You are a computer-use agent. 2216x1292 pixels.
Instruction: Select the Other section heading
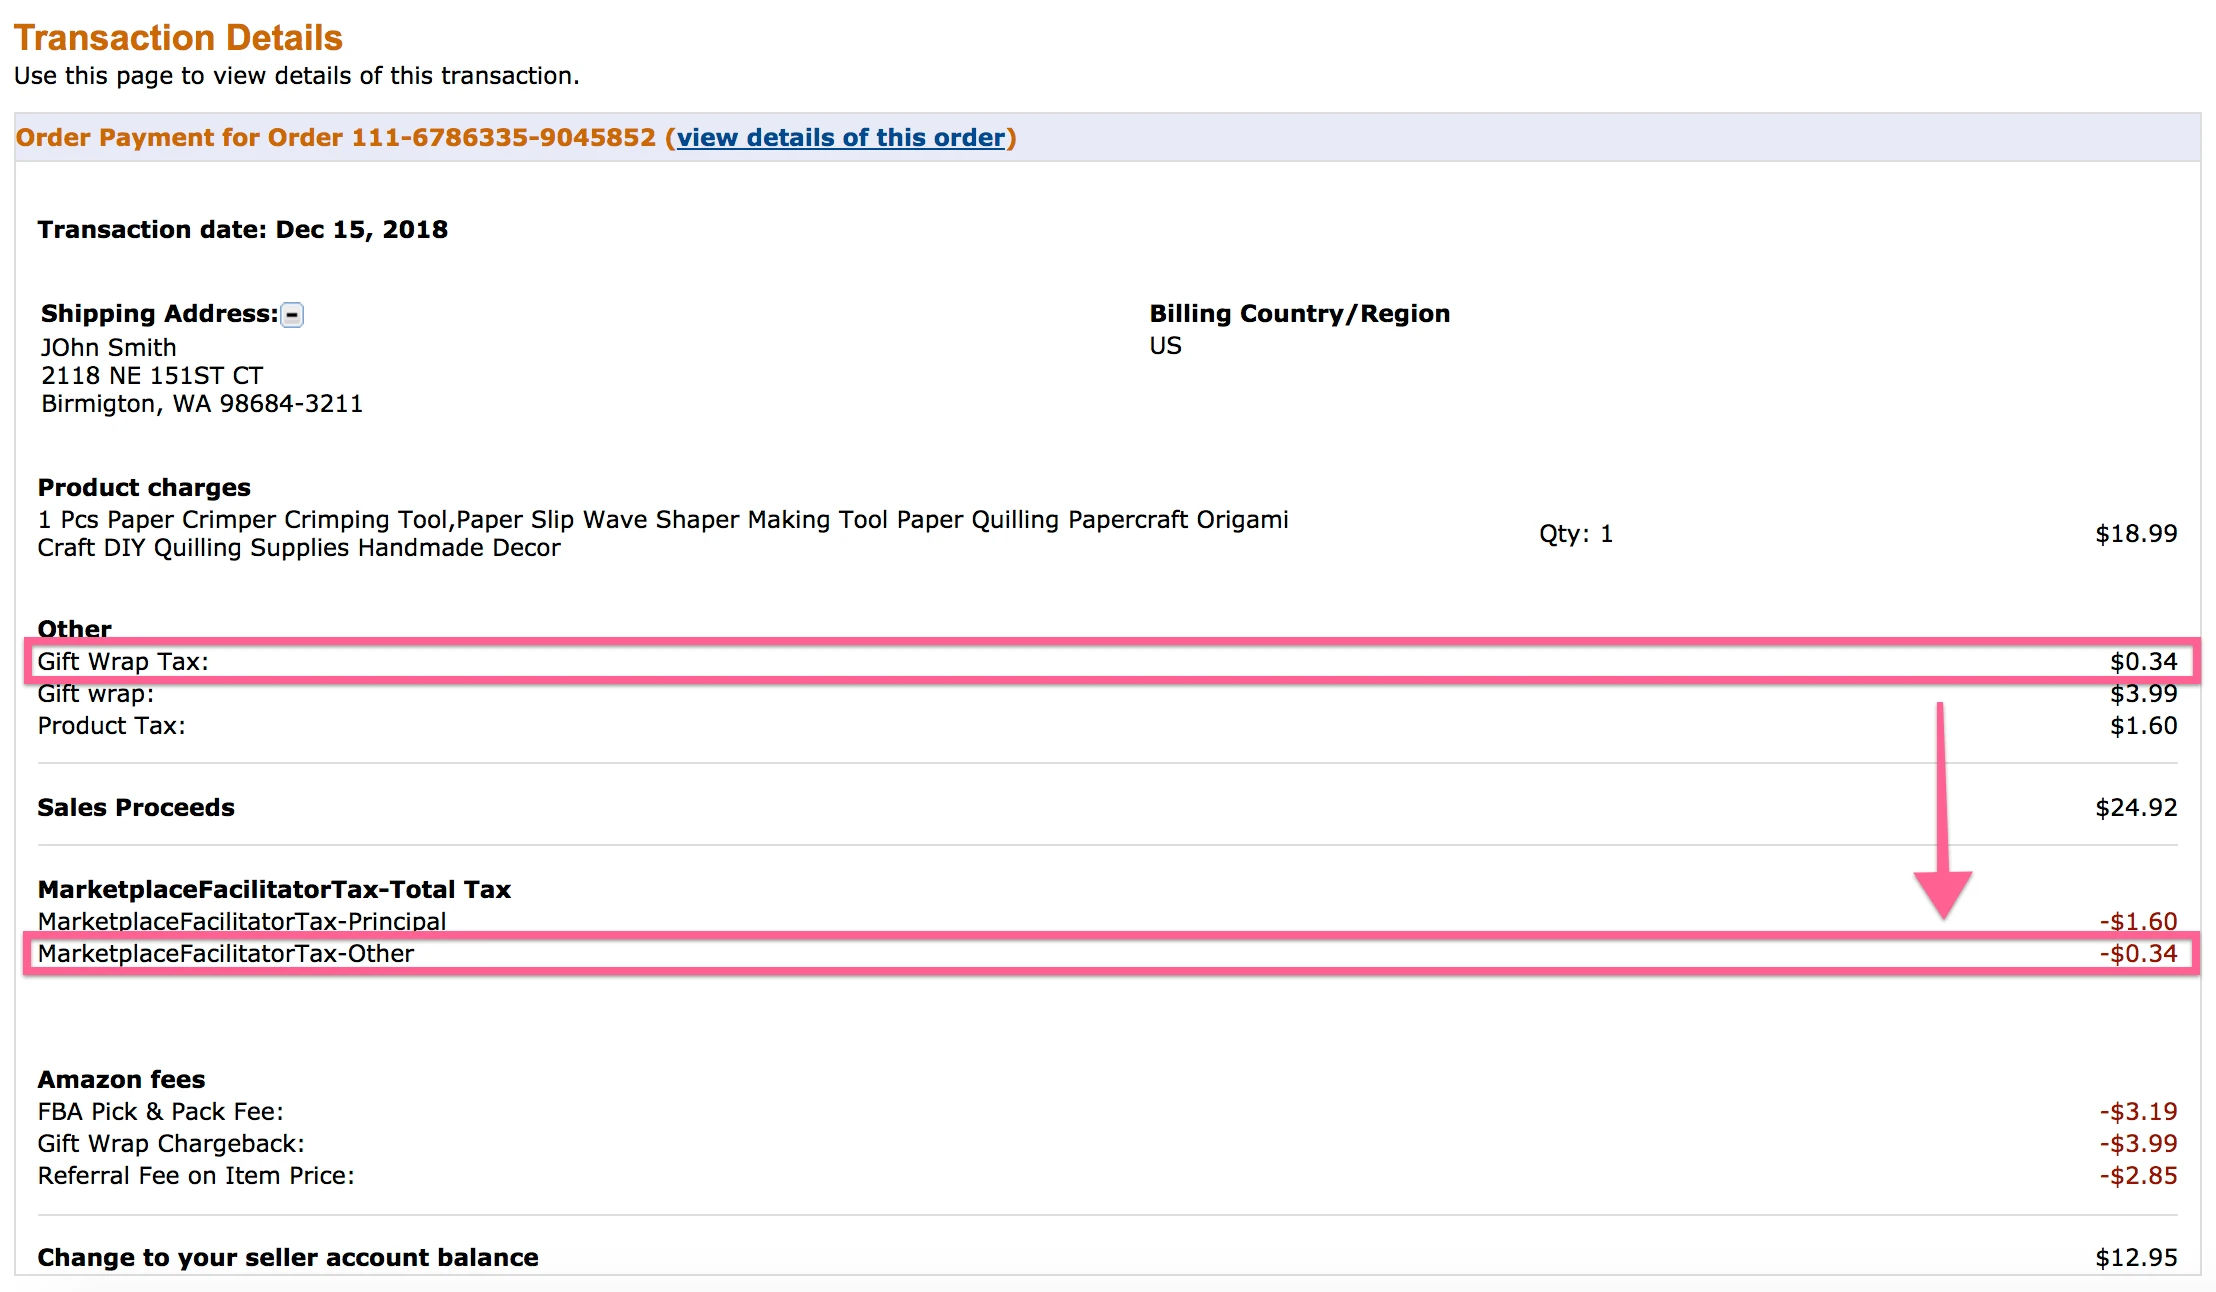click(x=74, y=629)
